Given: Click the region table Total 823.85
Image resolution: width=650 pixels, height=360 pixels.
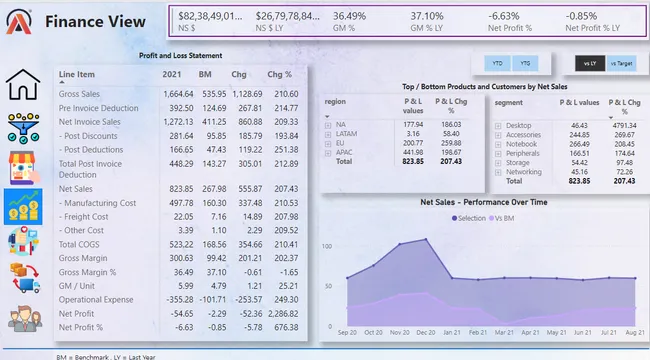Looking at the screenshot, I should (x=413, y=162).
